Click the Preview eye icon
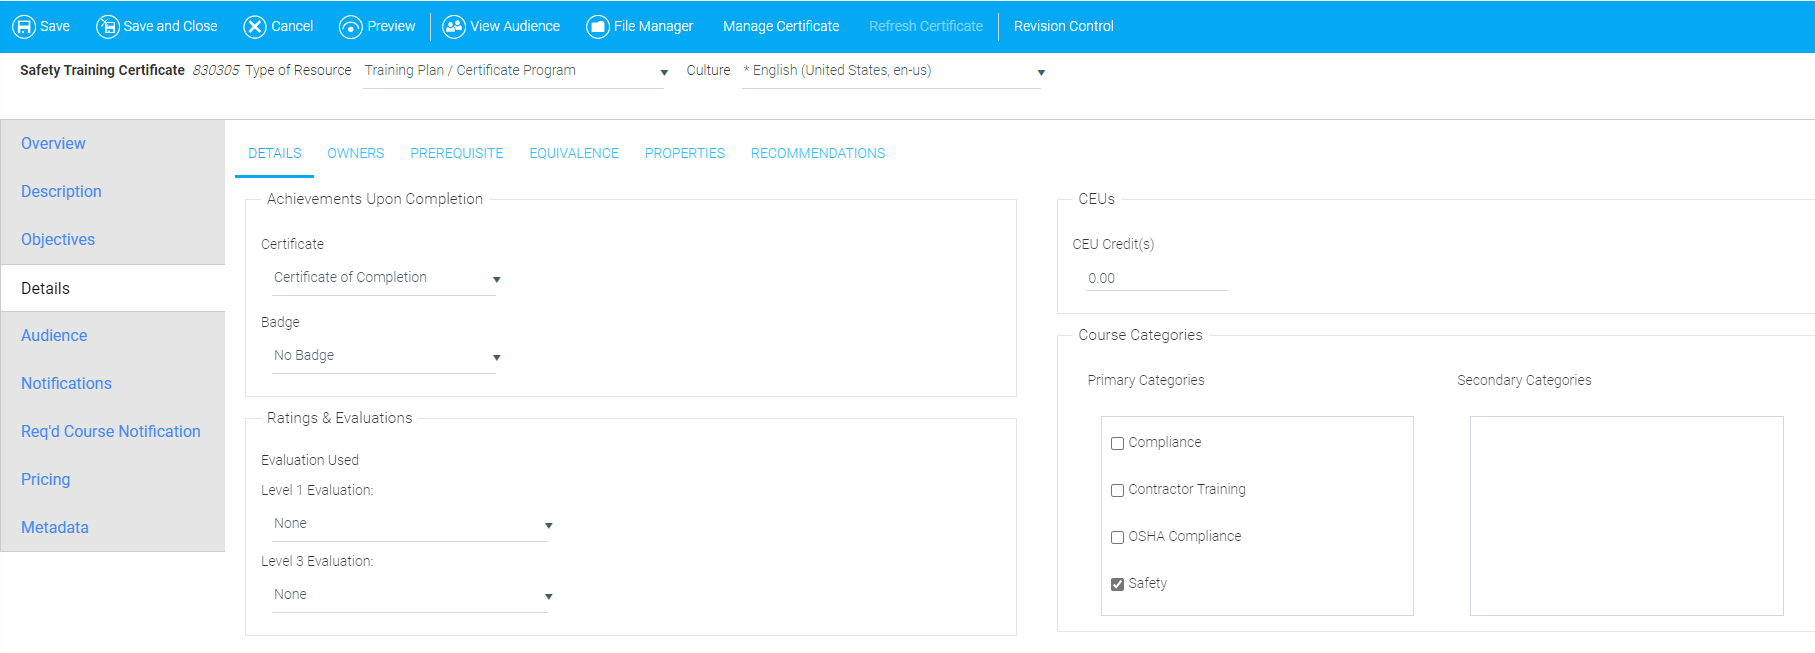Screen dimensions: 1815x653 pyautogui.click(x=351, y=27)
